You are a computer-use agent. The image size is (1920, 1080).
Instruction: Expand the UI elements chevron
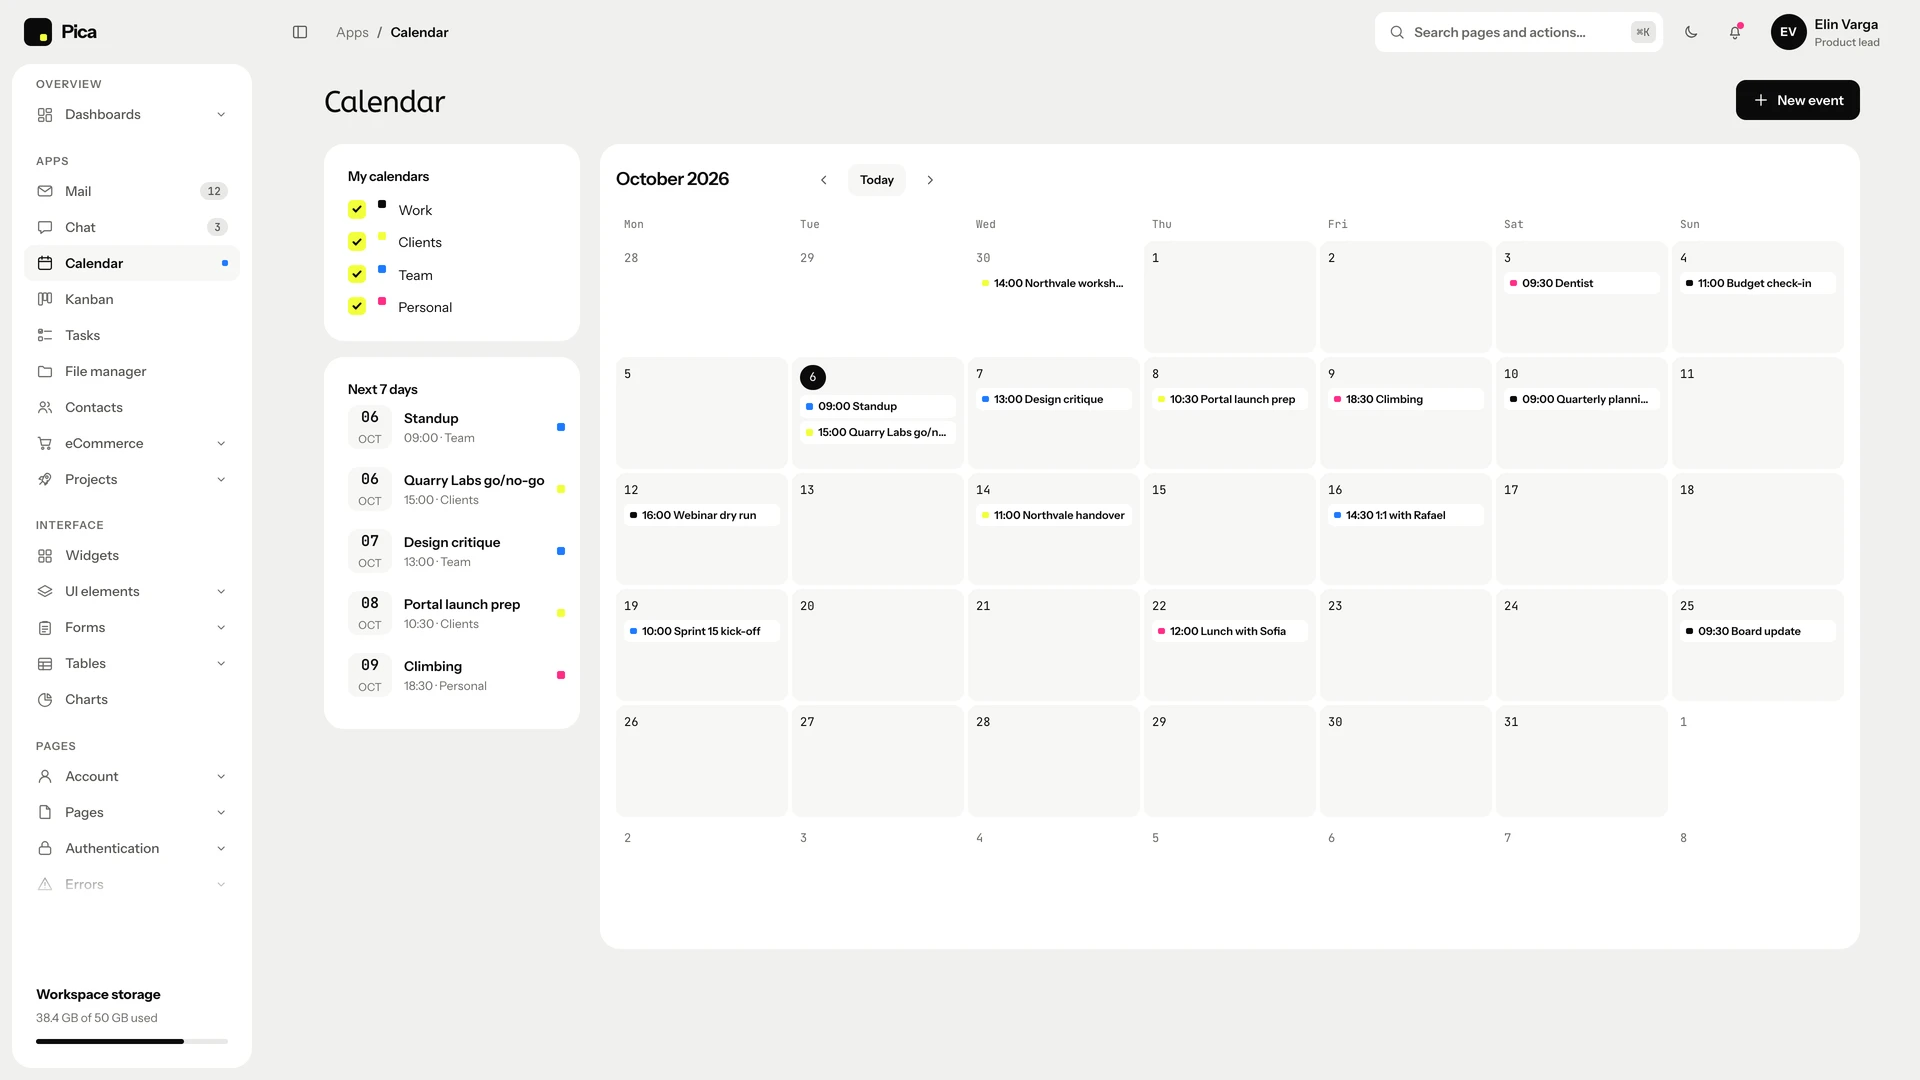[221, 591]
